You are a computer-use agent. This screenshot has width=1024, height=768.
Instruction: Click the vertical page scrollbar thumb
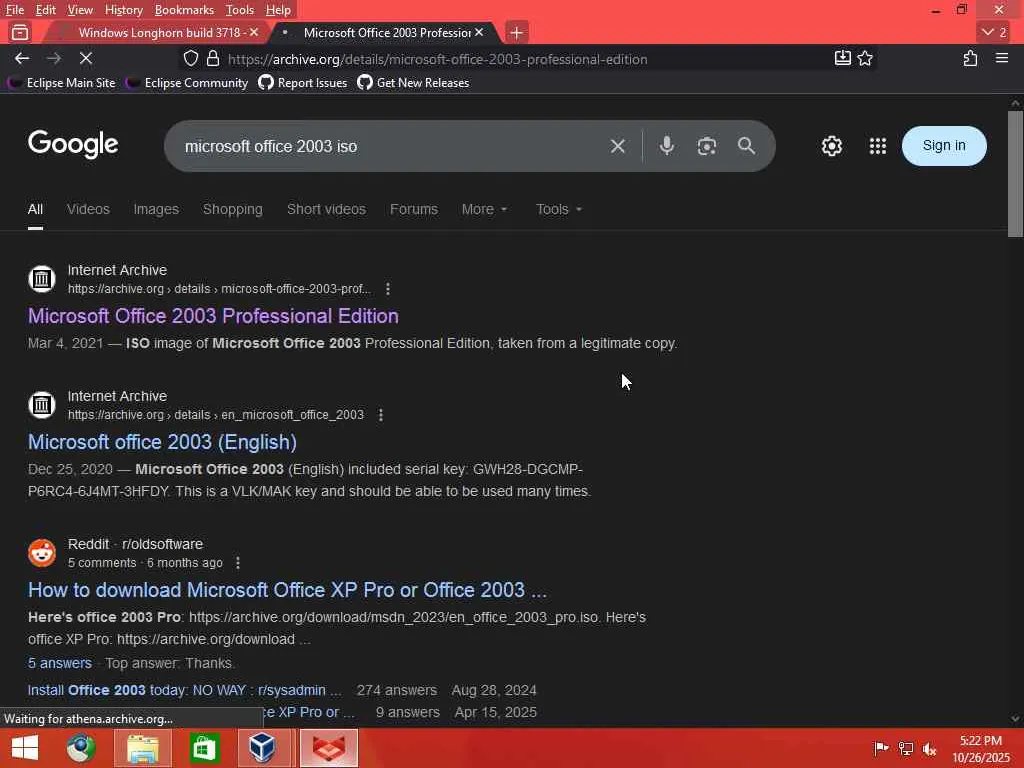point(1015,174)
